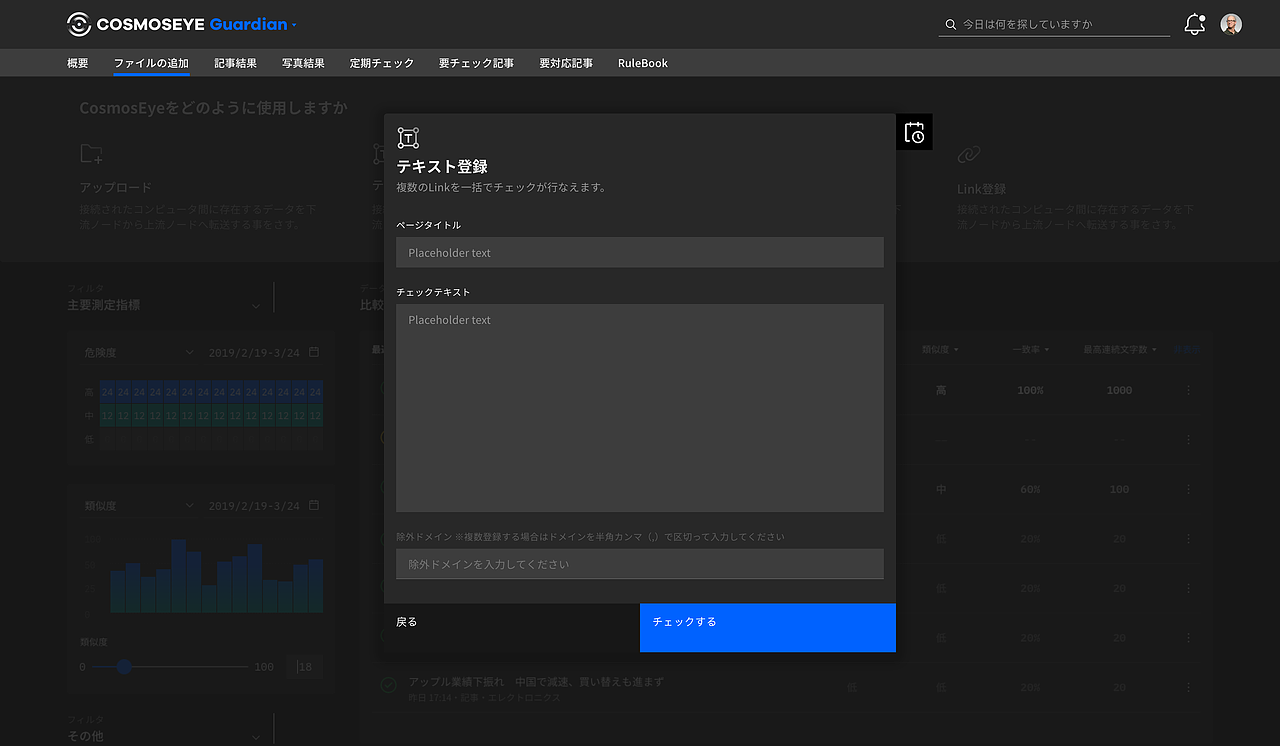Viewport: 1280px width, 746px height.
Task: Click the search magnifier icon
Action: [949, 23]
